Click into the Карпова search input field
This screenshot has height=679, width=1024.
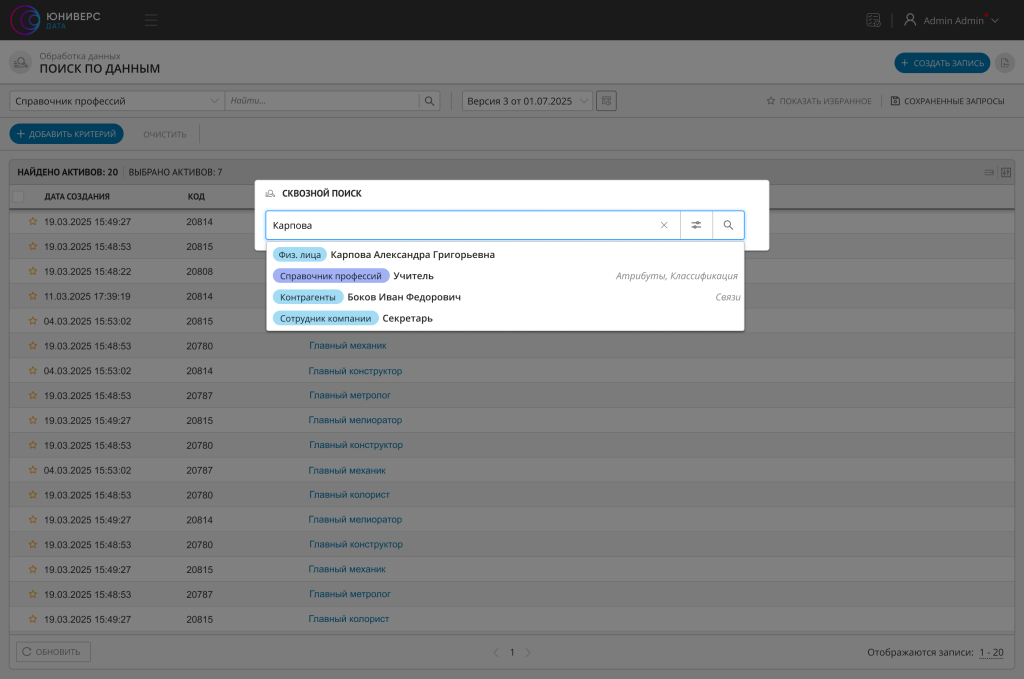coord(460,226)
